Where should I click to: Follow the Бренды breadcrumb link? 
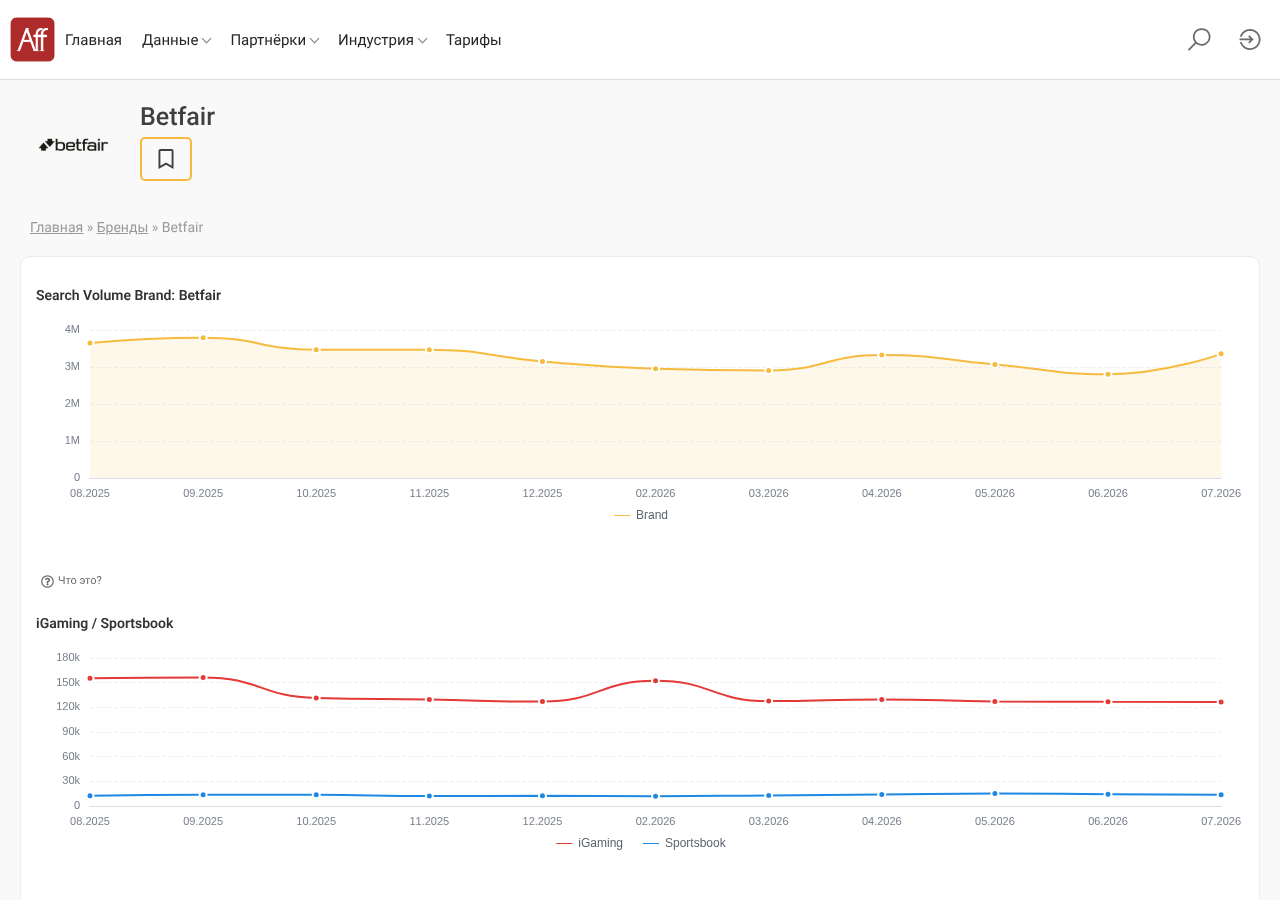pos(122,228)
